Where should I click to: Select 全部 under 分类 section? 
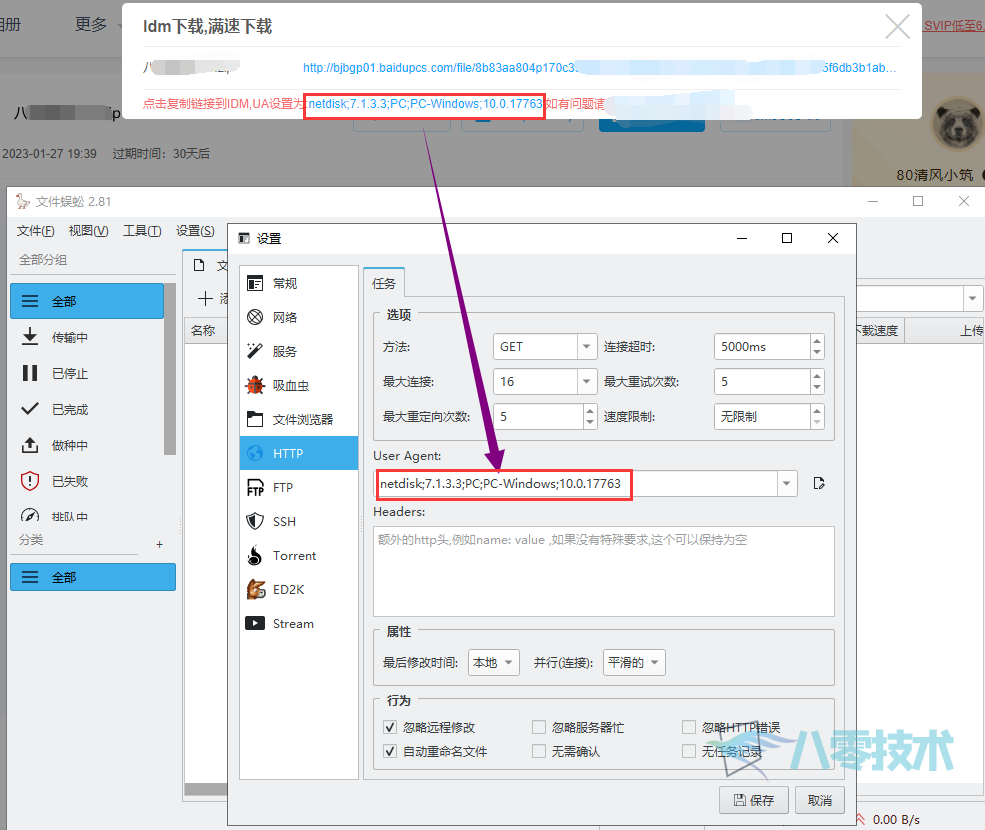(x=93, y=577)
